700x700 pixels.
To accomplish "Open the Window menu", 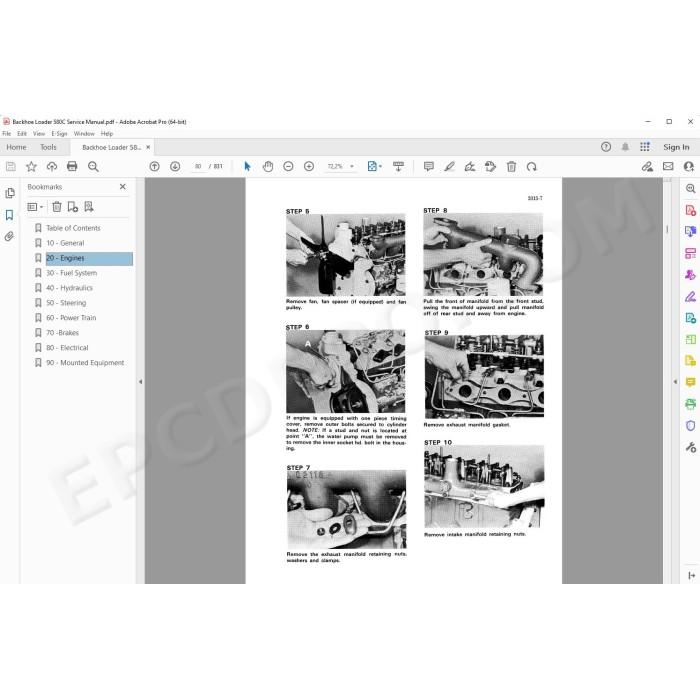I will (84, 133).
